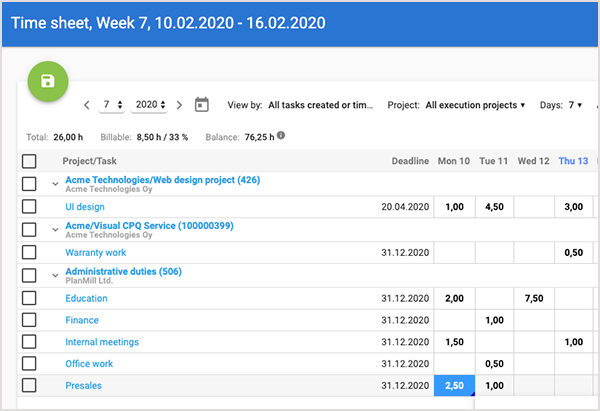600x411 pixels.
Task: Collapse the Acme/Visual CPQ Service group
Action: [x=55, y=230]
